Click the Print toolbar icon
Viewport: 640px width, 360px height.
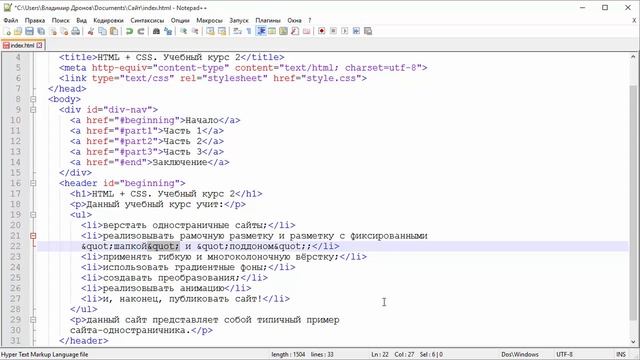tap(76, 31)
